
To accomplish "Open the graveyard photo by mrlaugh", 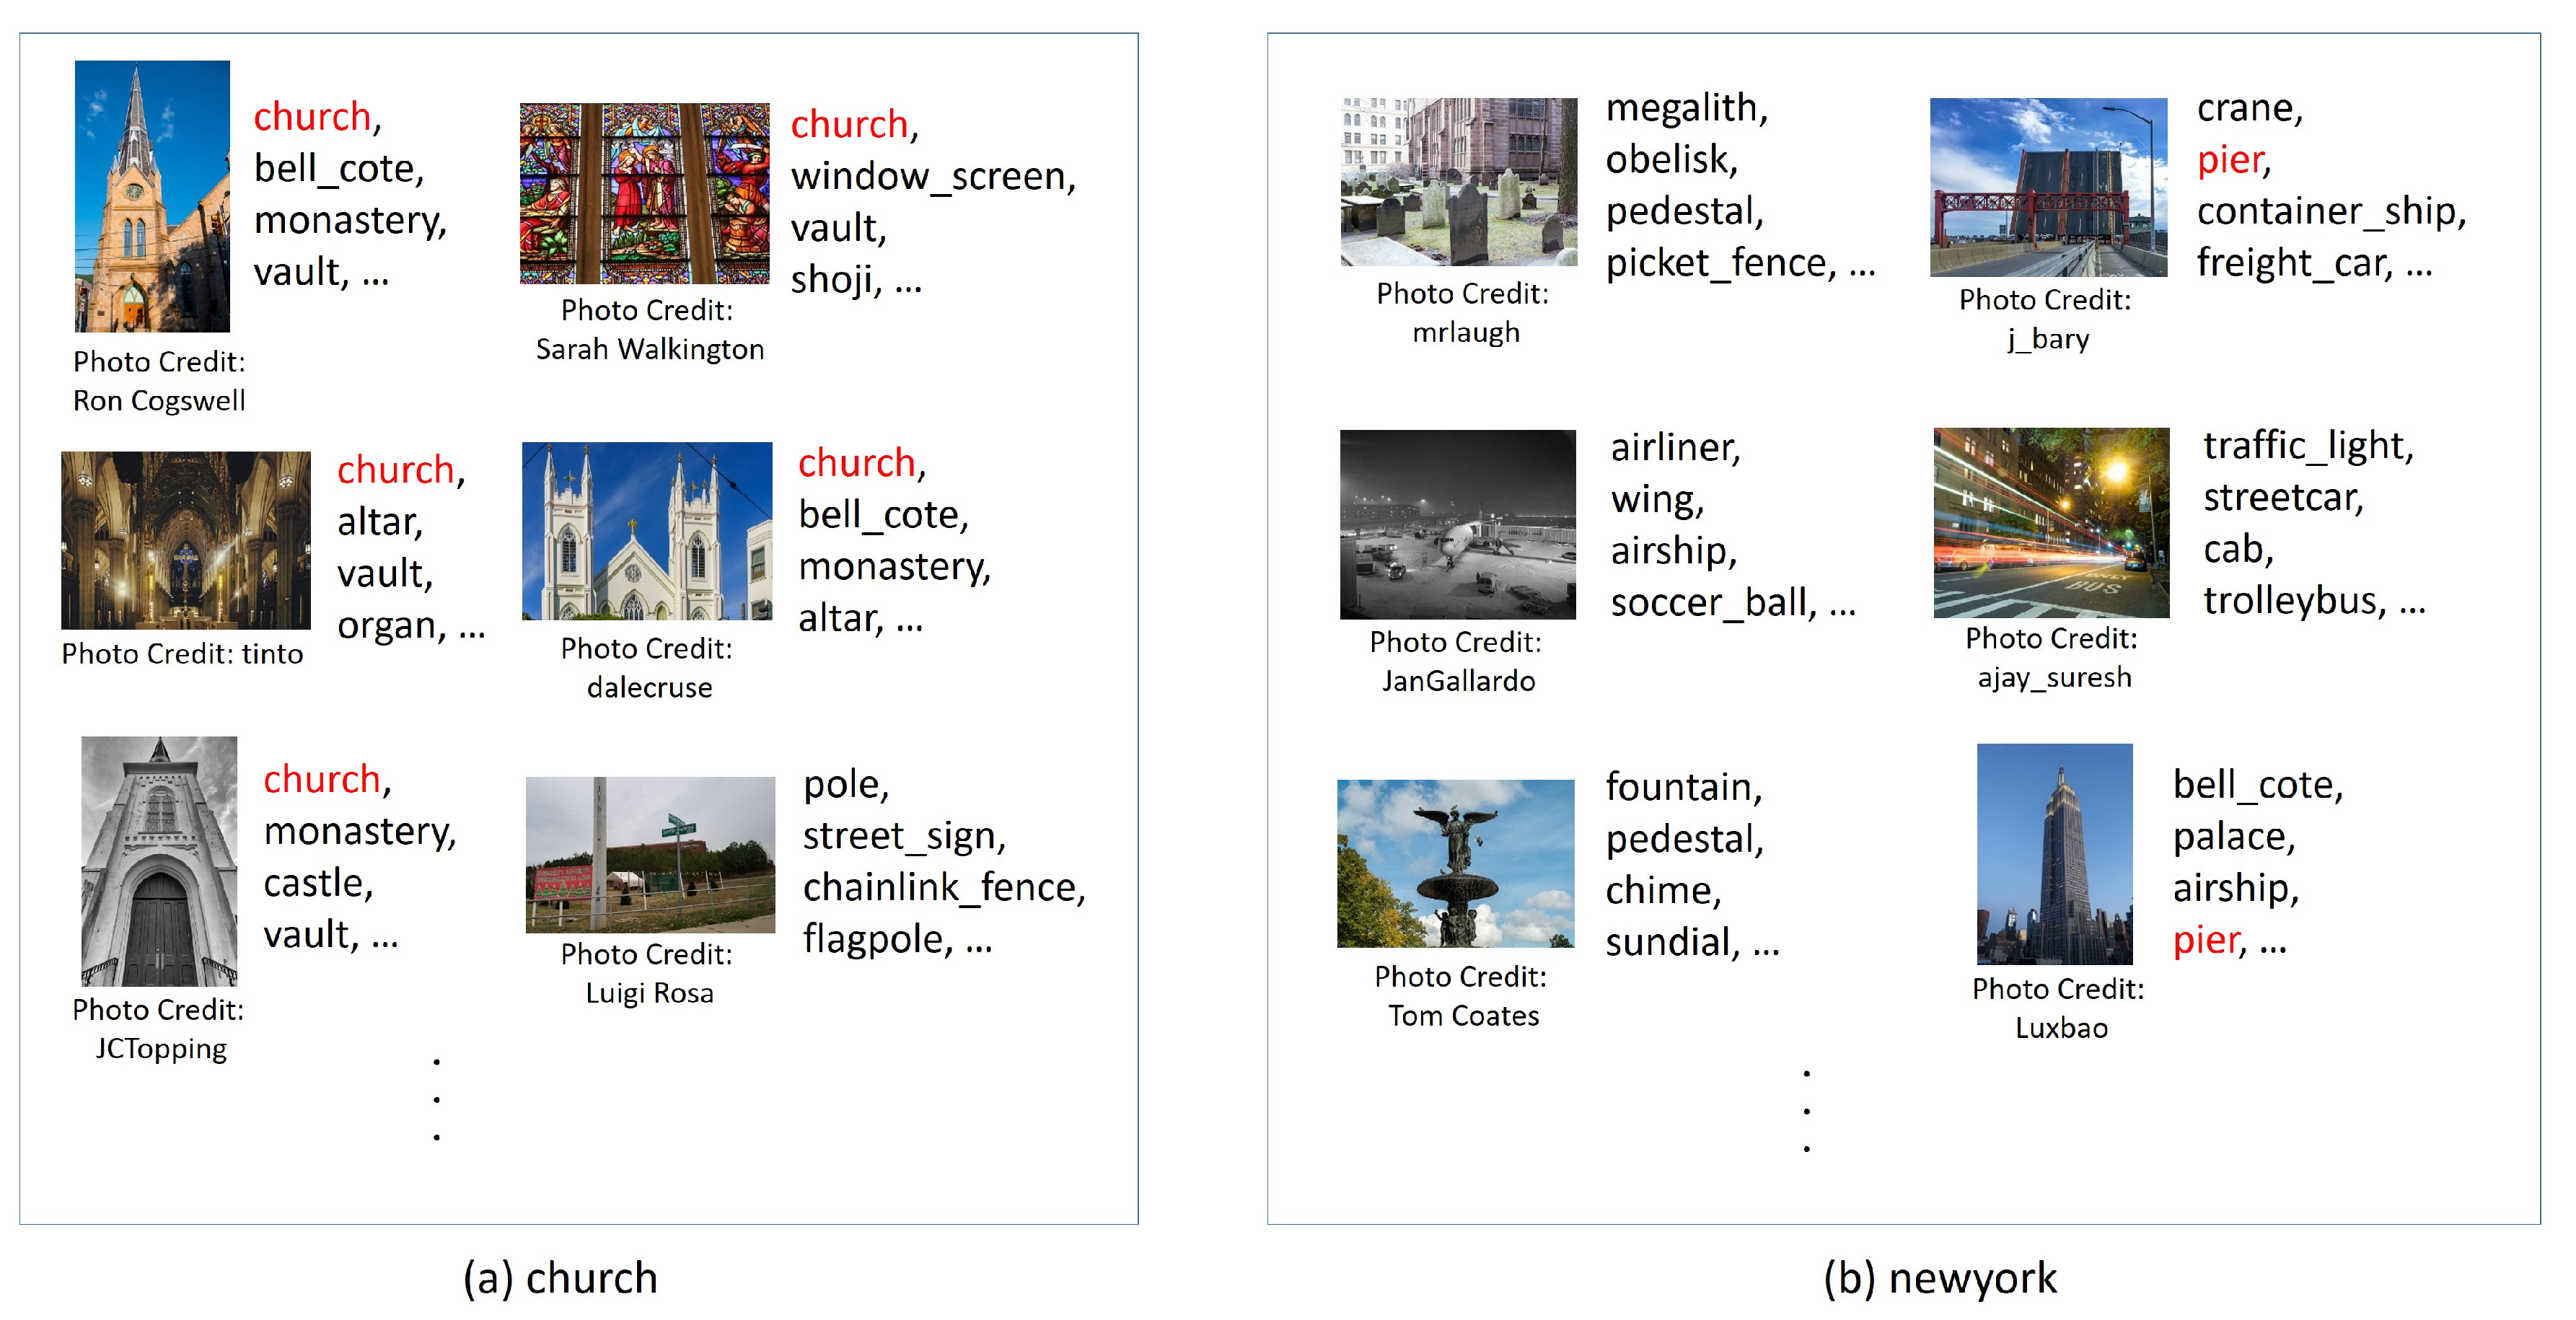I will point(1458,181).
